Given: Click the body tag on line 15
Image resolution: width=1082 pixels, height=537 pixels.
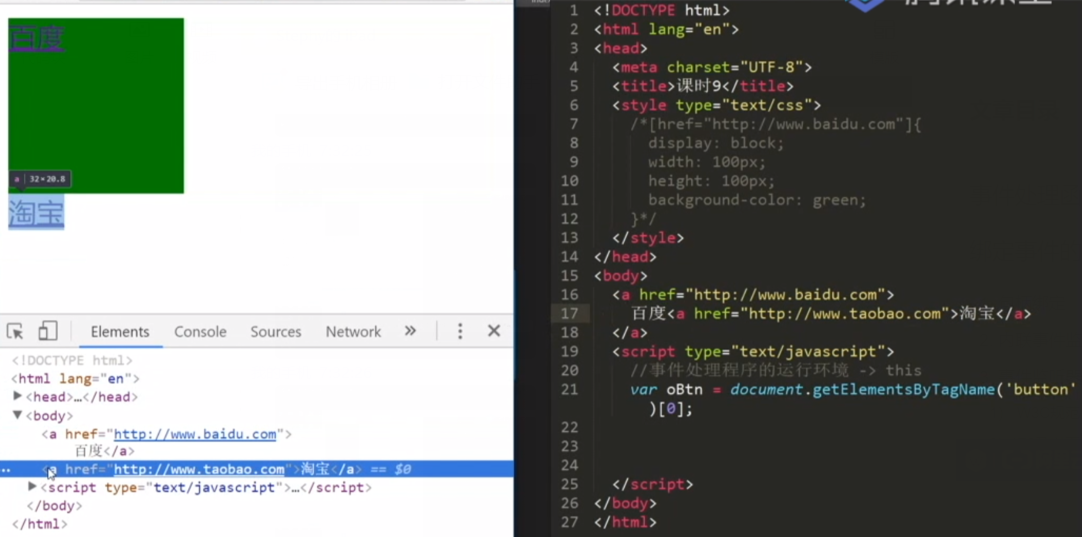Looking at the screenshot, I should [620, 275].
